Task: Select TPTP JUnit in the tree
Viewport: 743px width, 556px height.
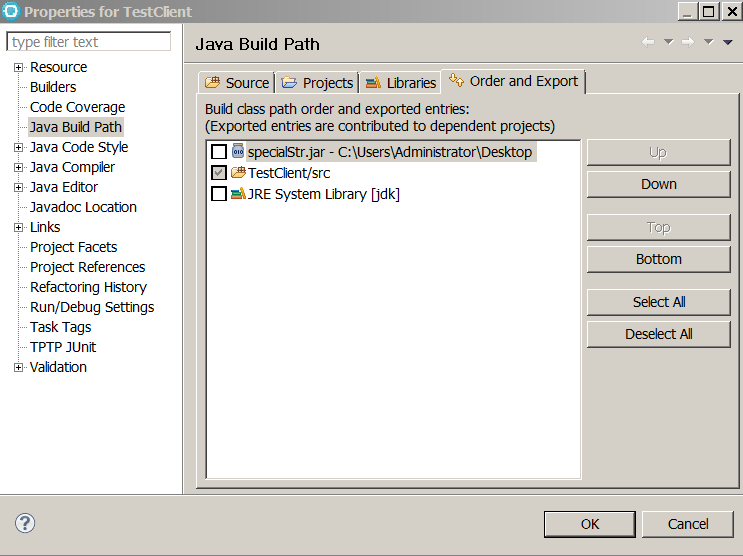Action: coord(63,347)
